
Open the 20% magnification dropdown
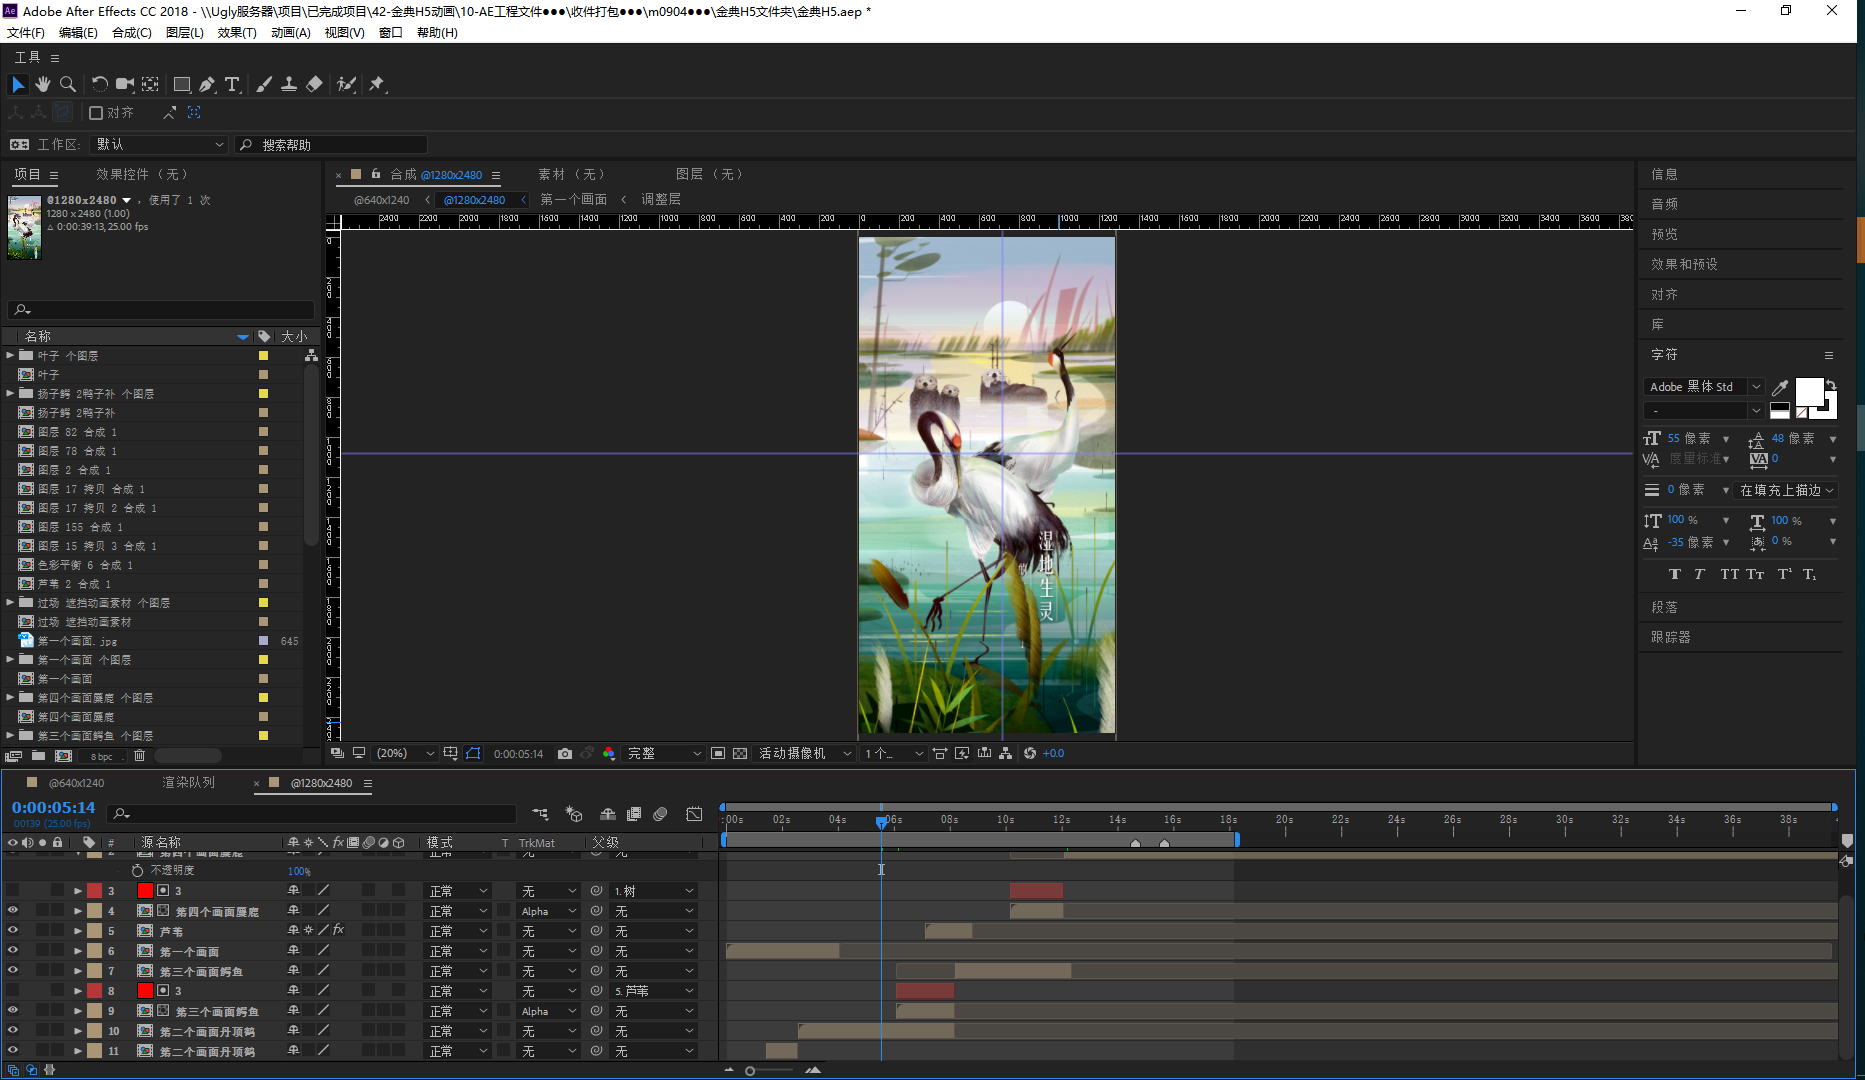coord(405,753)
